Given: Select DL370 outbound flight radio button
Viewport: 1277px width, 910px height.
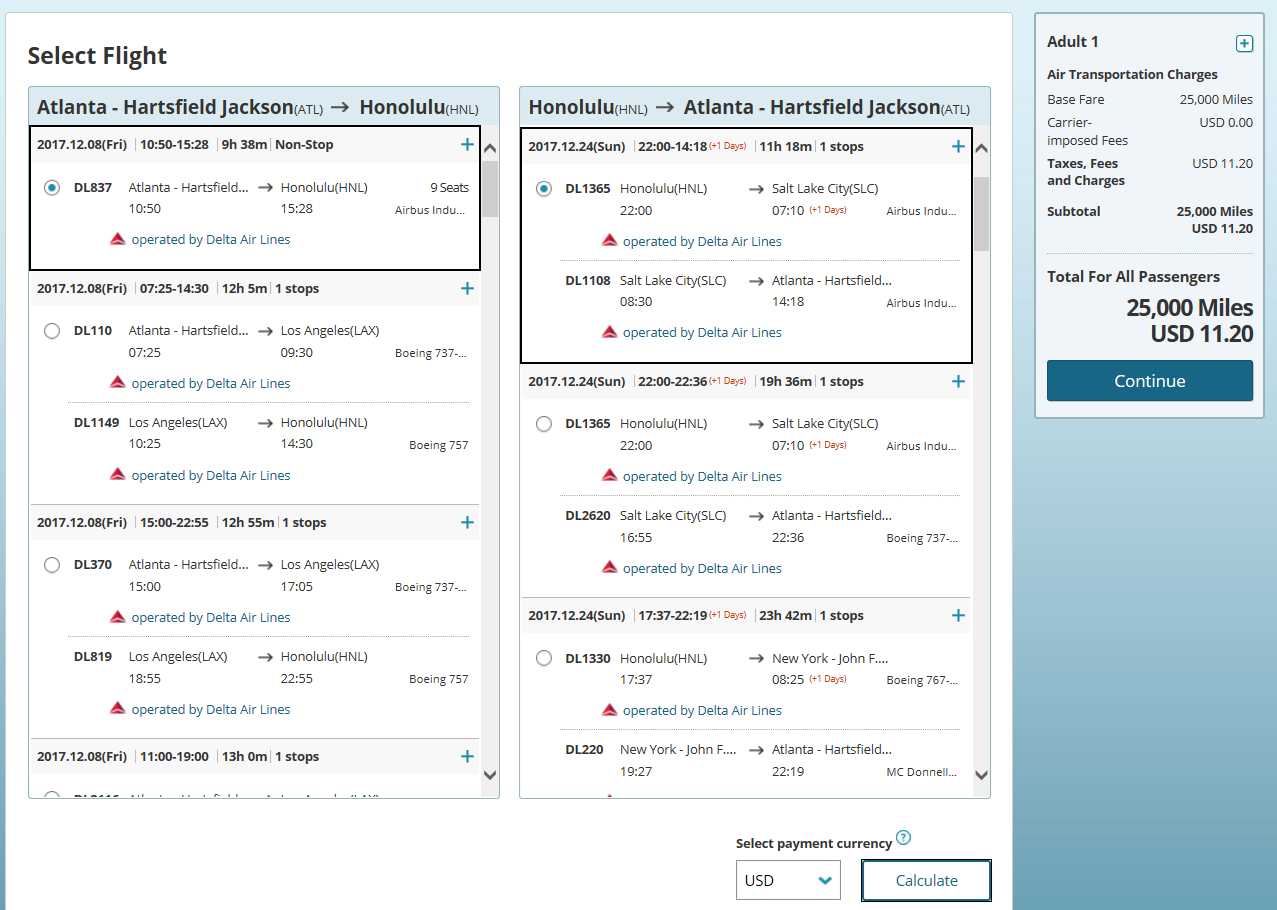Looking at the screenshot, I should tap(52, 565).
